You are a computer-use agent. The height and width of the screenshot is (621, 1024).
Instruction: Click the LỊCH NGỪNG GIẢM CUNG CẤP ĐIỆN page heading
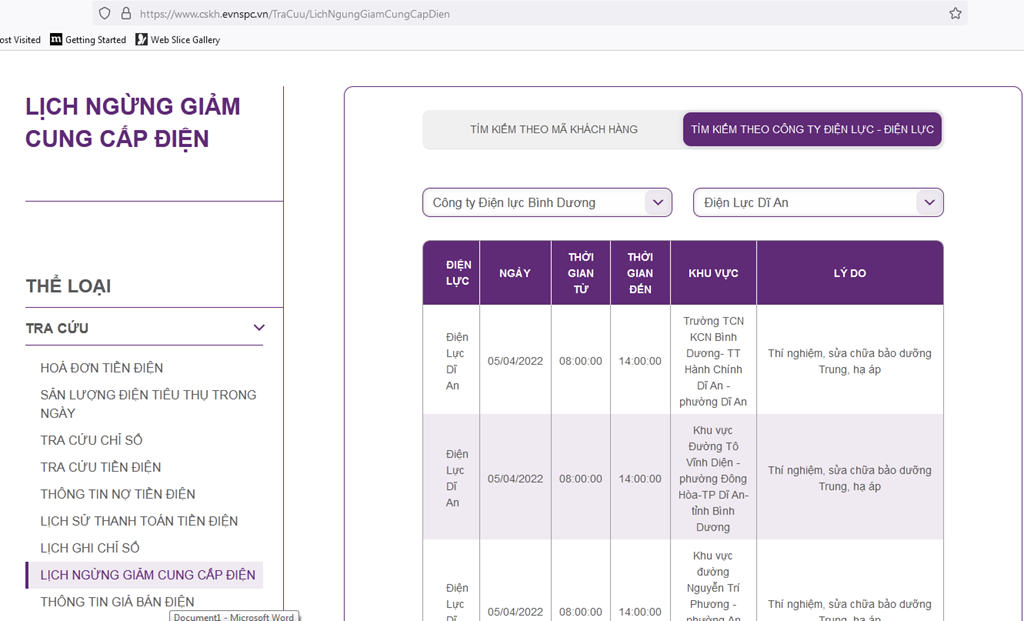tap(133, 122)
